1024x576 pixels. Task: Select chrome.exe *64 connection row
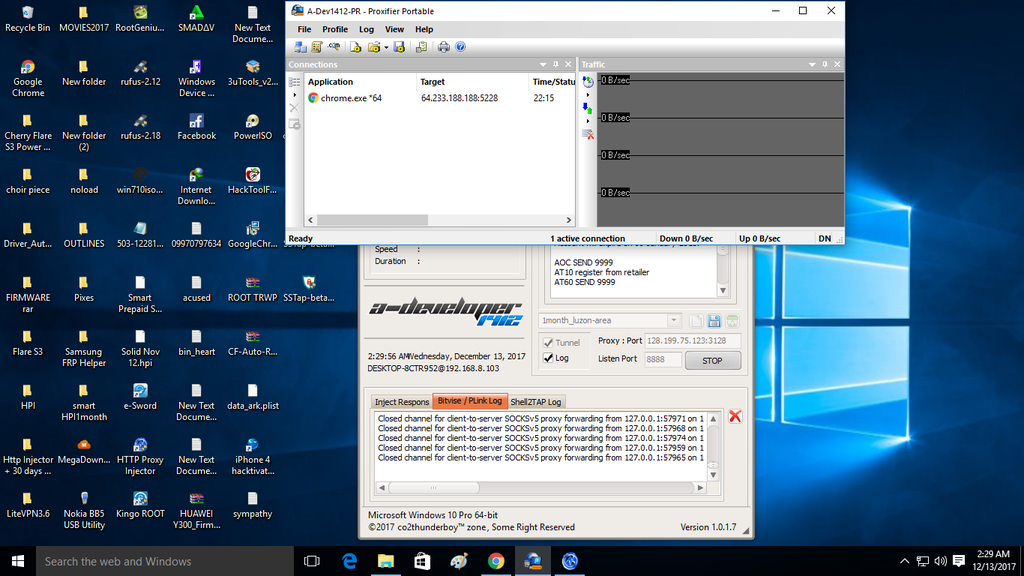pyautogui.click(x=440, y=98)
